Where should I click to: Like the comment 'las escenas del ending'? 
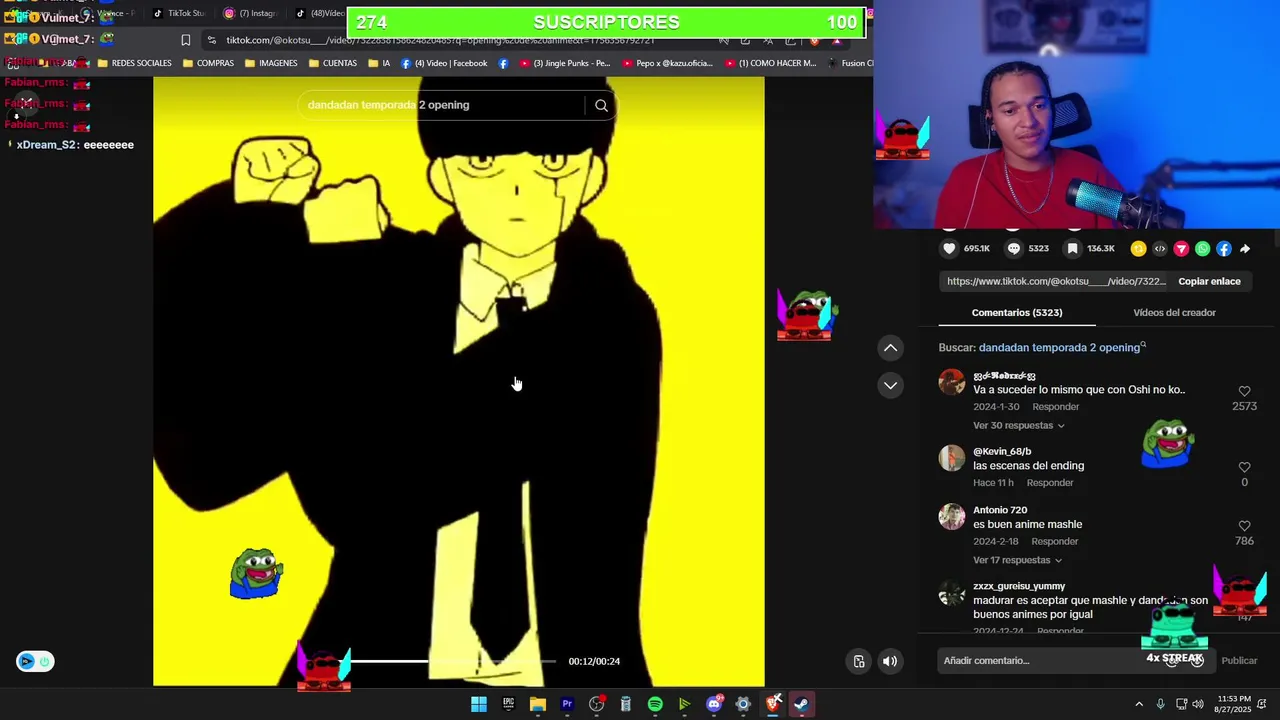coord(1244,467)
